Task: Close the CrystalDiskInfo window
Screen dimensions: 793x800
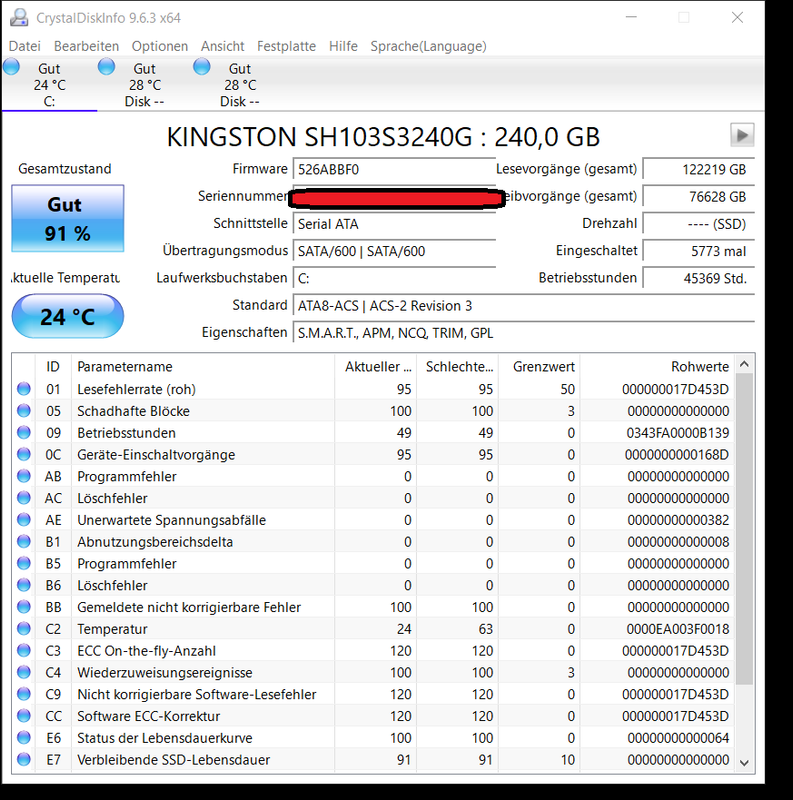Action: 737,18
